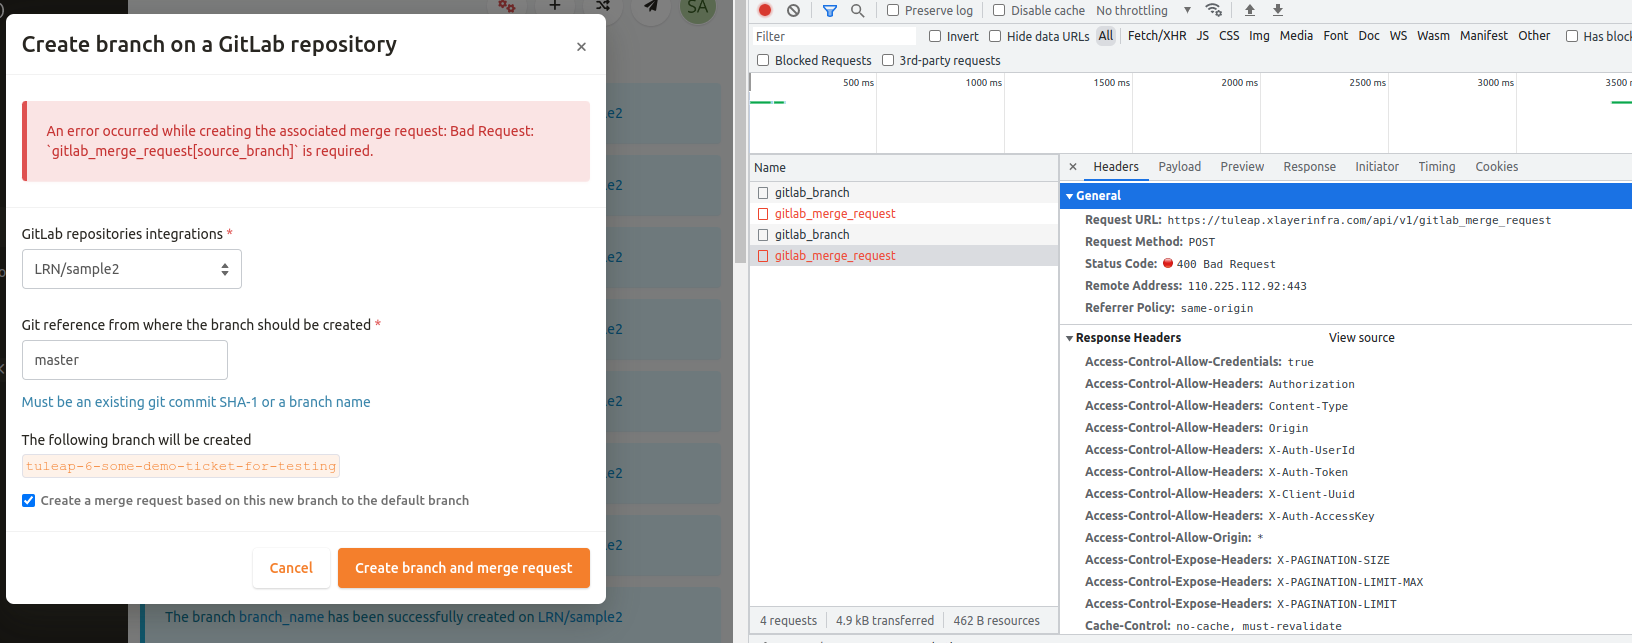This screenshot has width=1632, height=643.
Task: Open network search magnifier
Action: tap(857, 10)
